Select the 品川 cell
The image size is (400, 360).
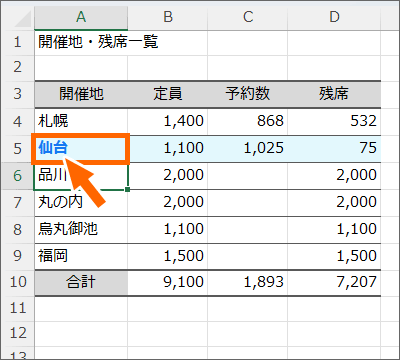[81, 176]
